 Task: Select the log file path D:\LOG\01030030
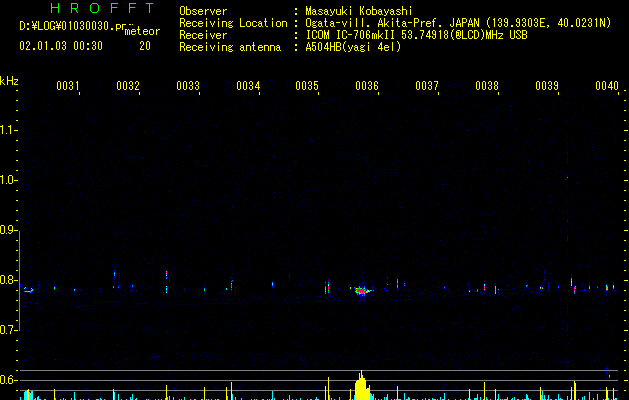tap(76, 26)
